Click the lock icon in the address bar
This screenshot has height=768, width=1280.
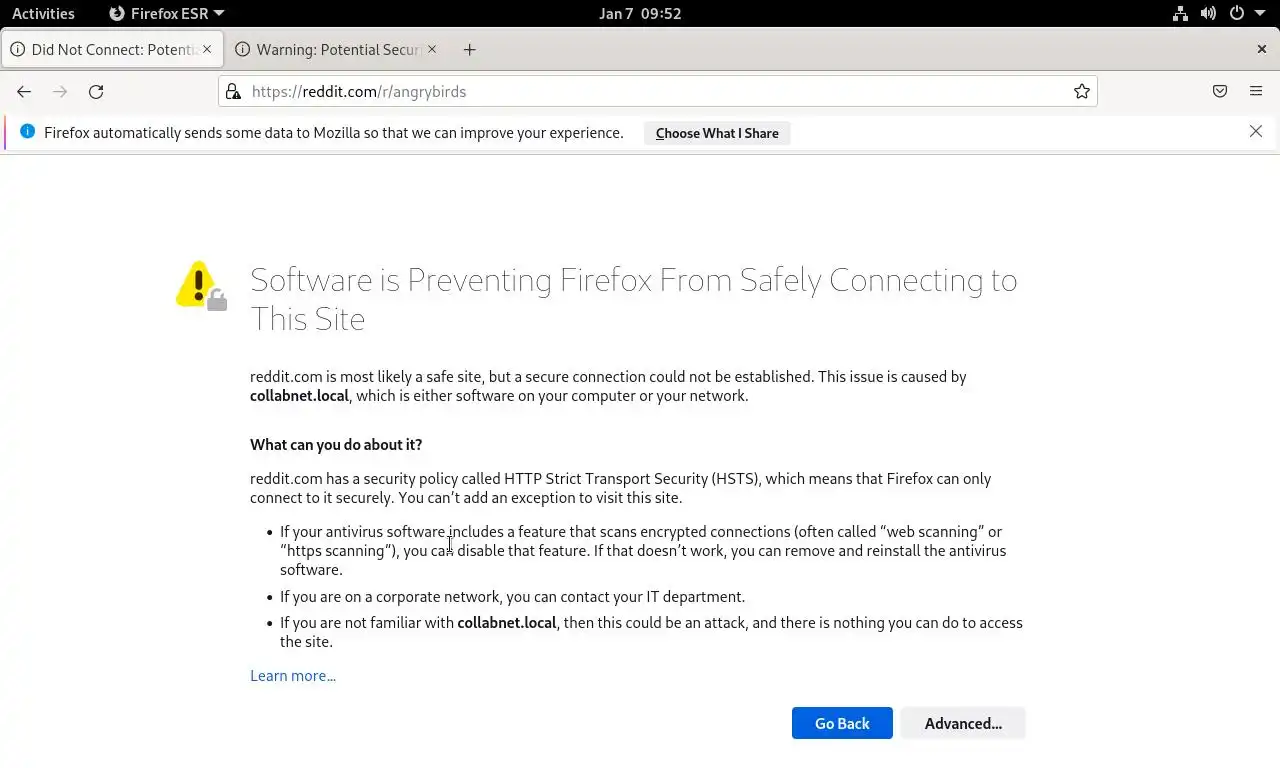point(233,91)
